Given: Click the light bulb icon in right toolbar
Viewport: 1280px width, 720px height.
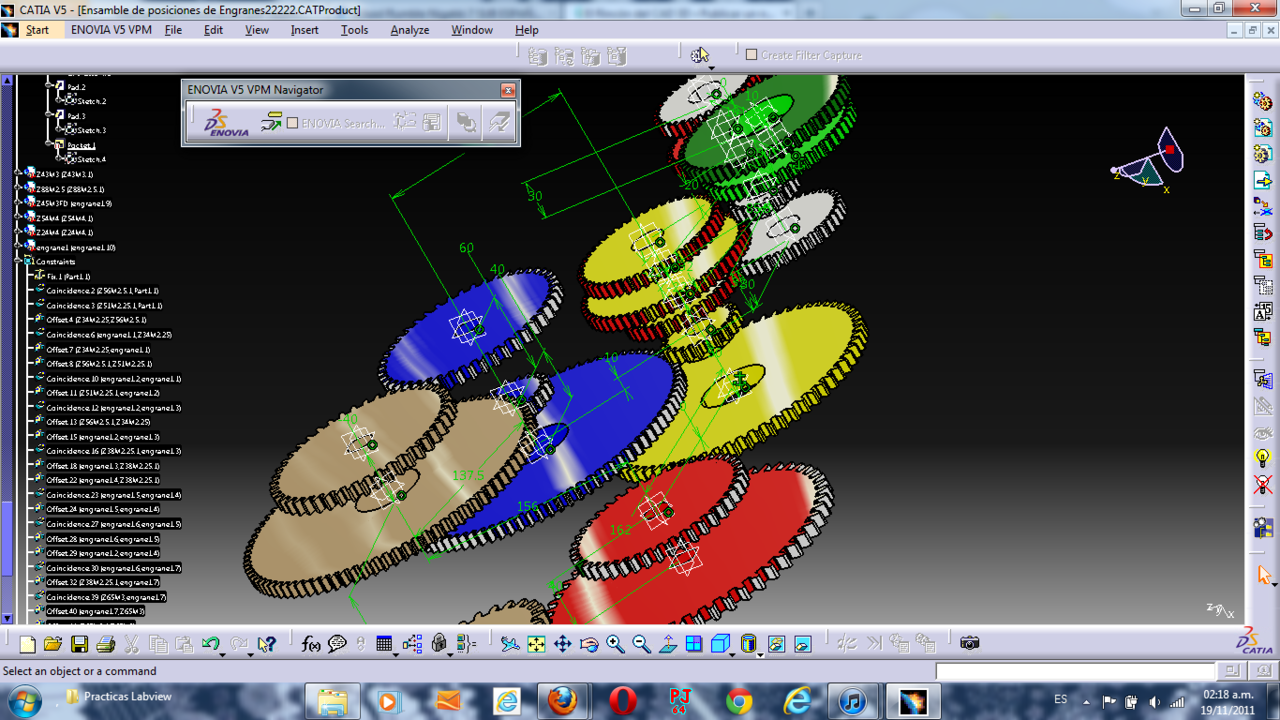Looking at the screenshot, I should point(1263,458).
